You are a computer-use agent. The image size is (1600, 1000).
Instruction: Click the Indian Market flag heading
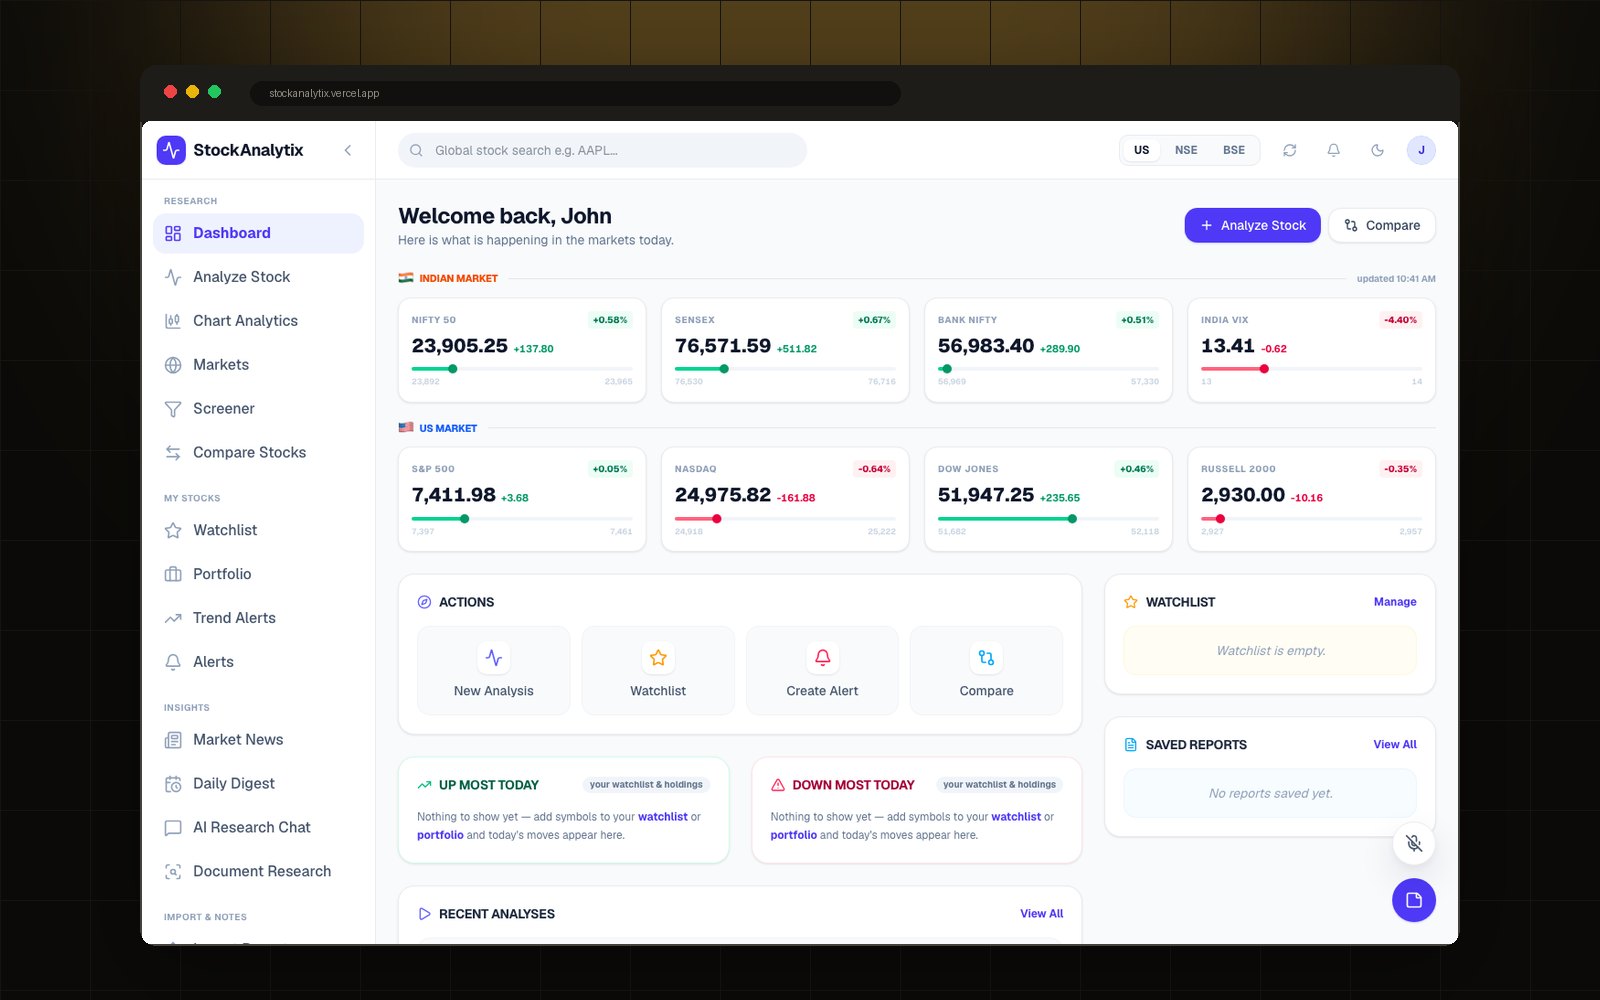pyautogui.click(x=448, y=278)
